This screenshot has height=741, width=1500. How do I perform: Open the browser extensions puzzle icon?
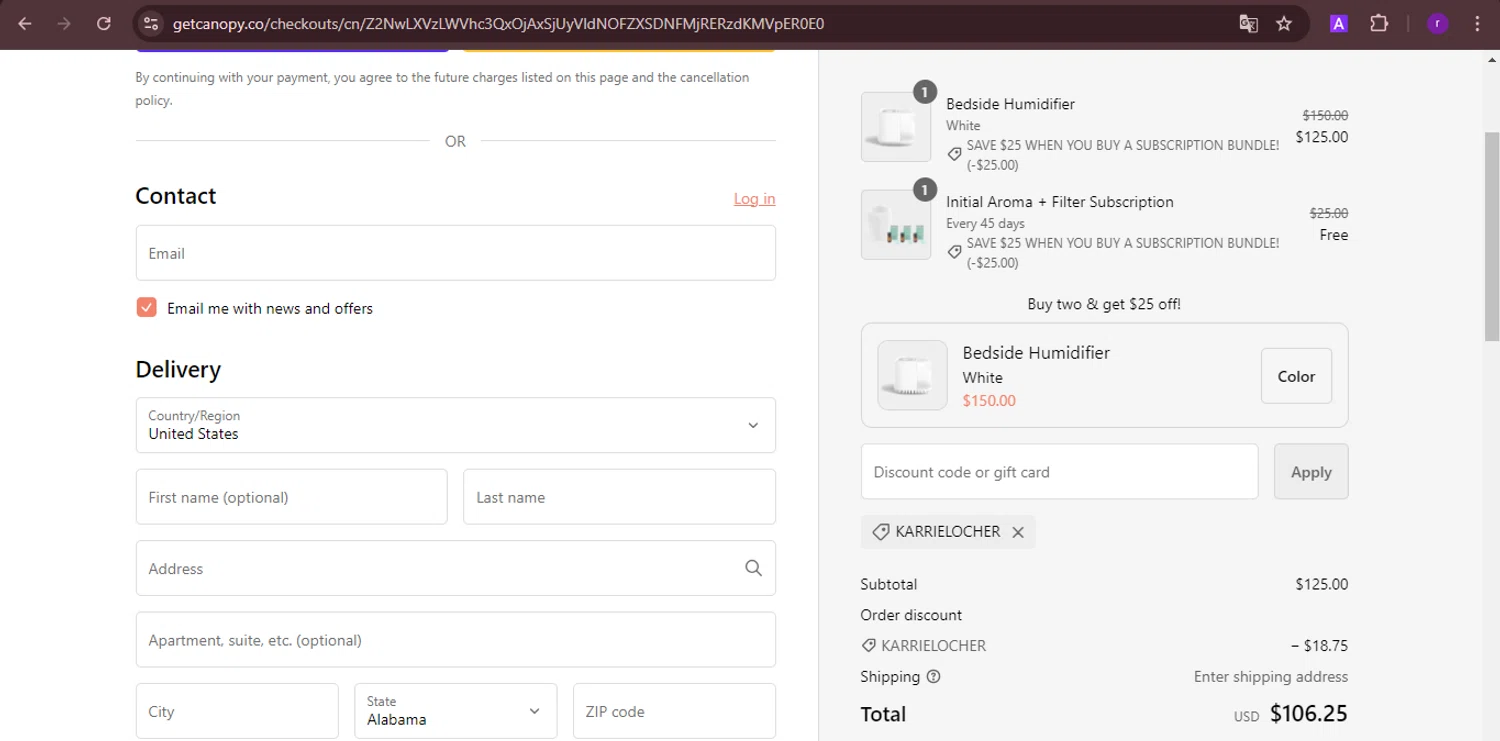point(1379,24)
